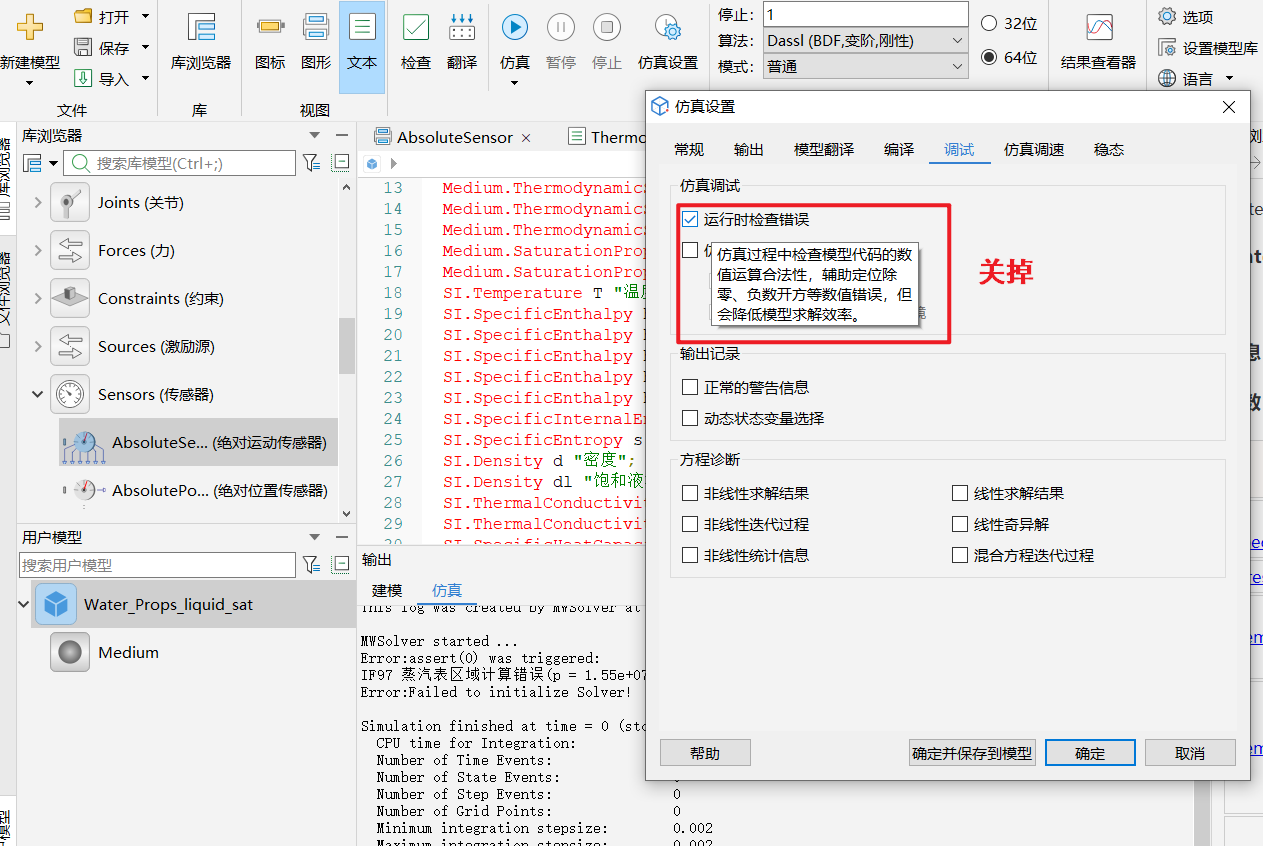The image size is (1263, 846).
Task: Expand the Joints (关节) tree node
Action: pos(38,203)
